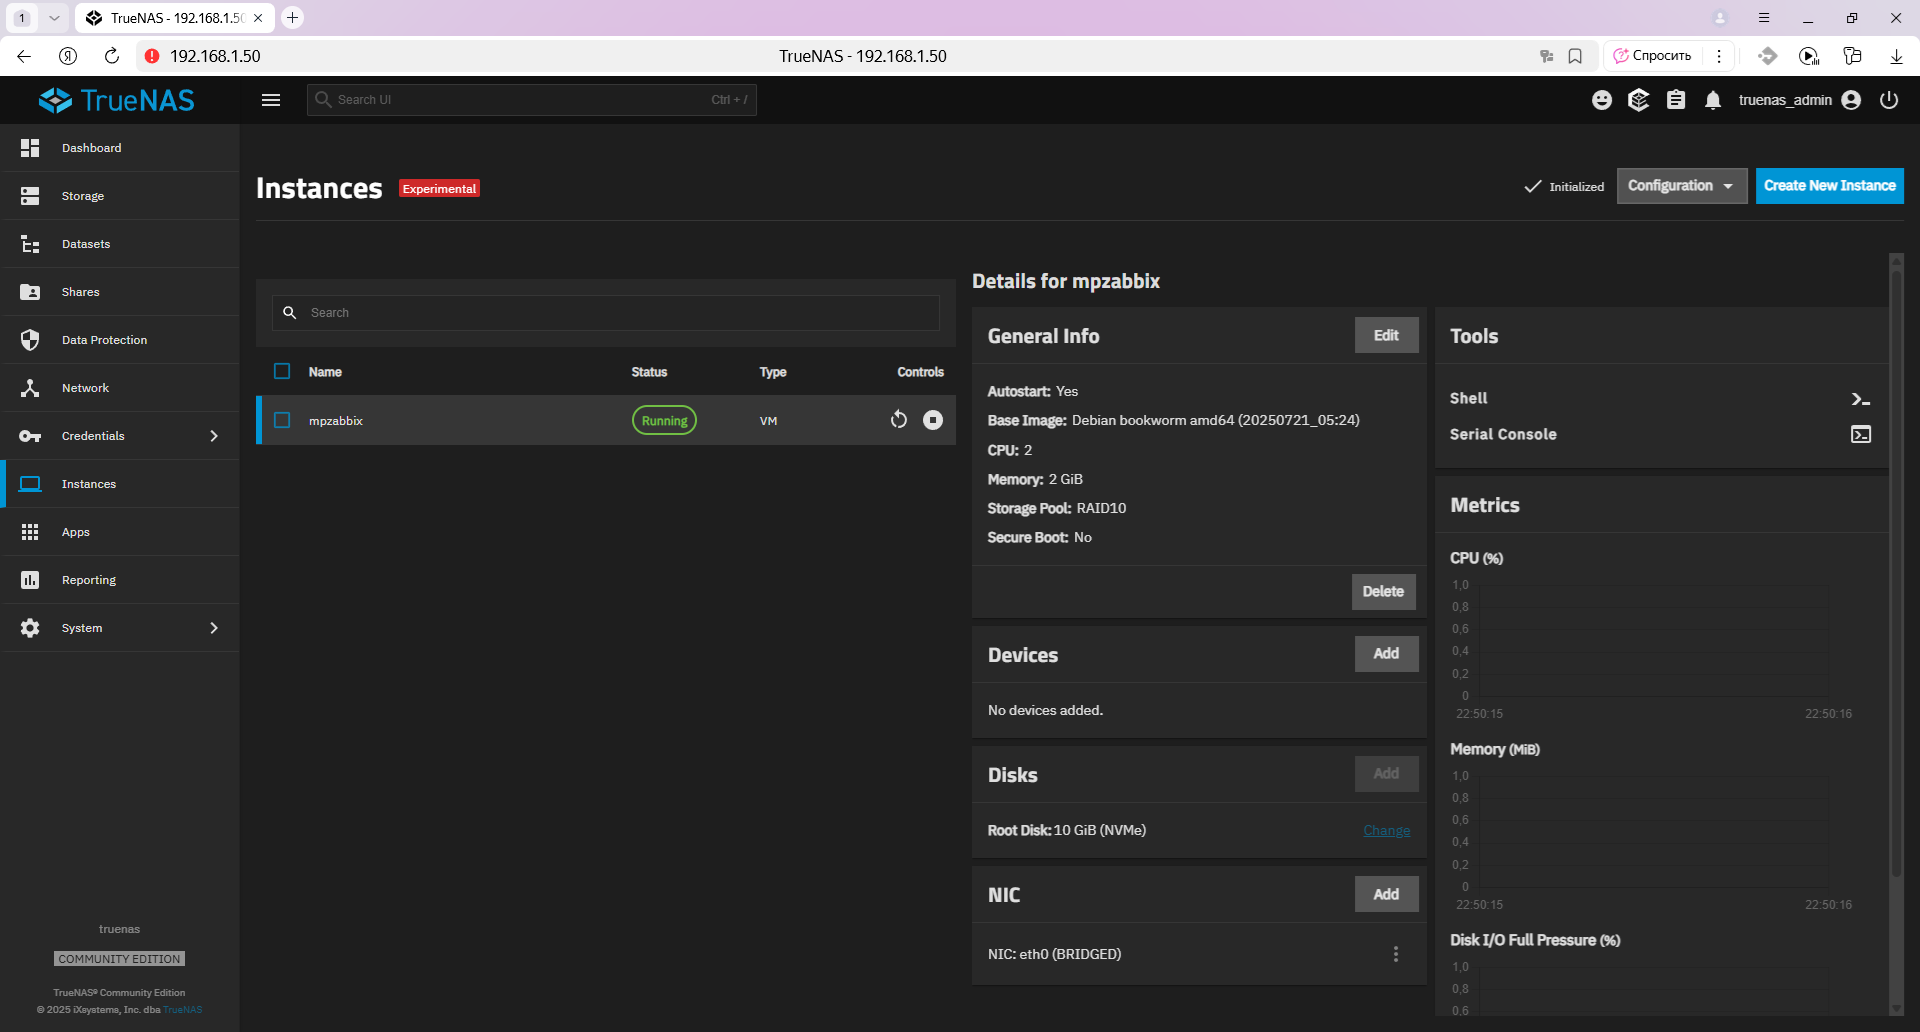This screenshot has height=1032, width=1920.
Task: Click the Storage icon in sidebar
Action: (x=30, y=196)
